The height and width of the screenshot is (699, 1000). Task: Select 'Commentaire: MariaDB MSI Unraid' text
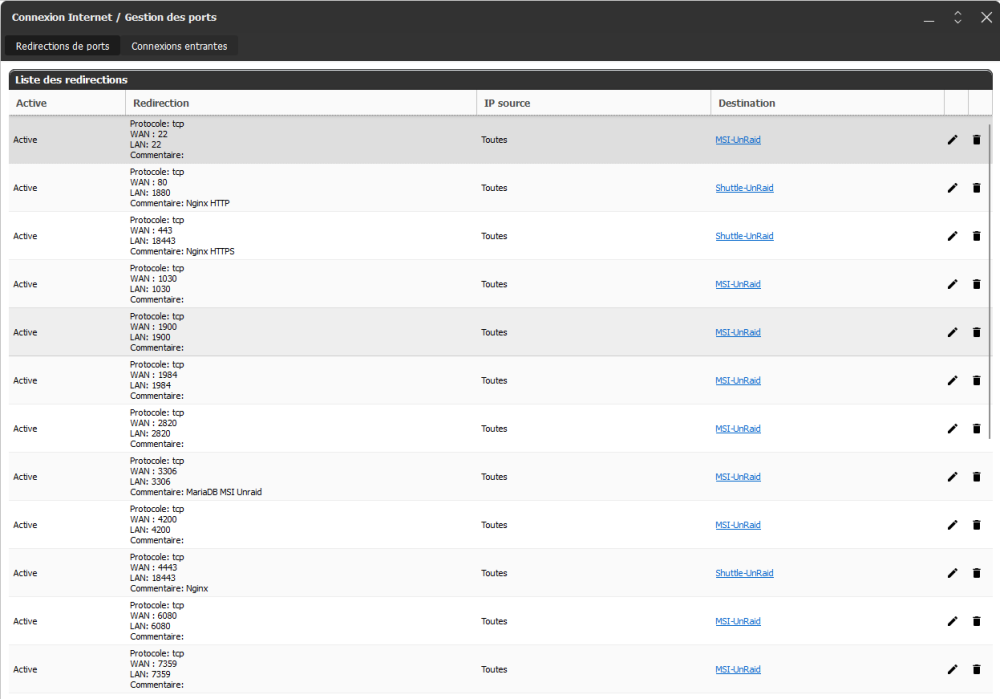point(196,492)
